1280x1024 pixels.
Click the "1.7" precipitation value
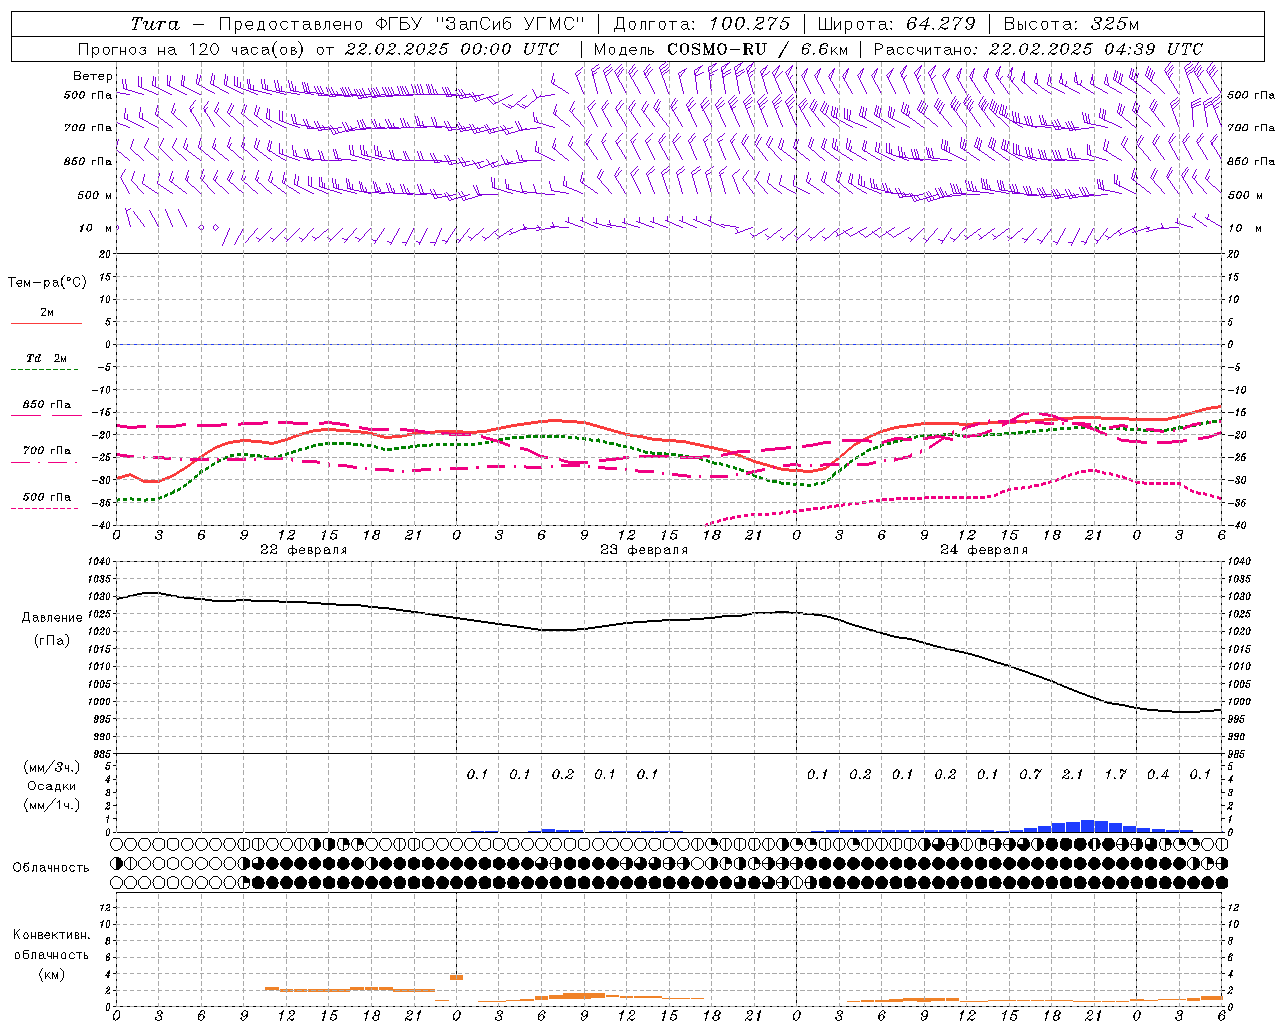click(x=1115, y=774)
